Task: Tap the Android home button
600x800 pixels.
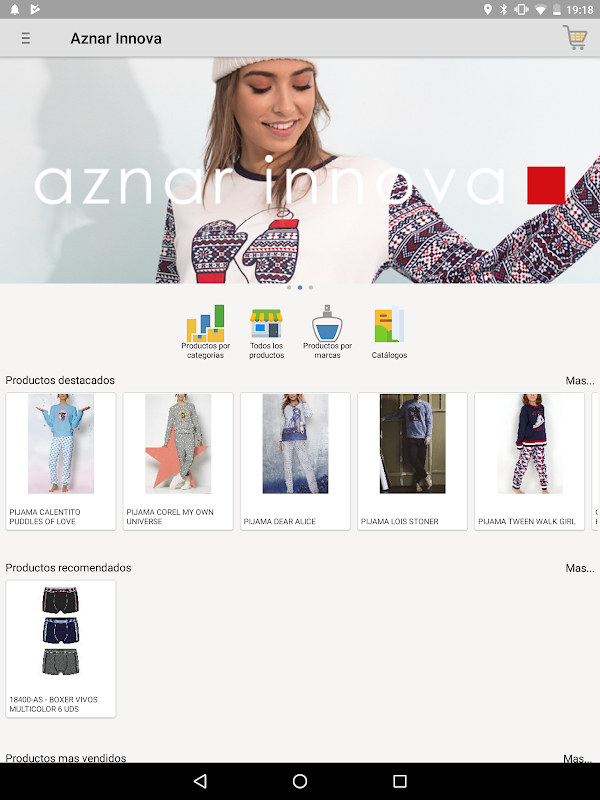Action: [x=300, y=781]
